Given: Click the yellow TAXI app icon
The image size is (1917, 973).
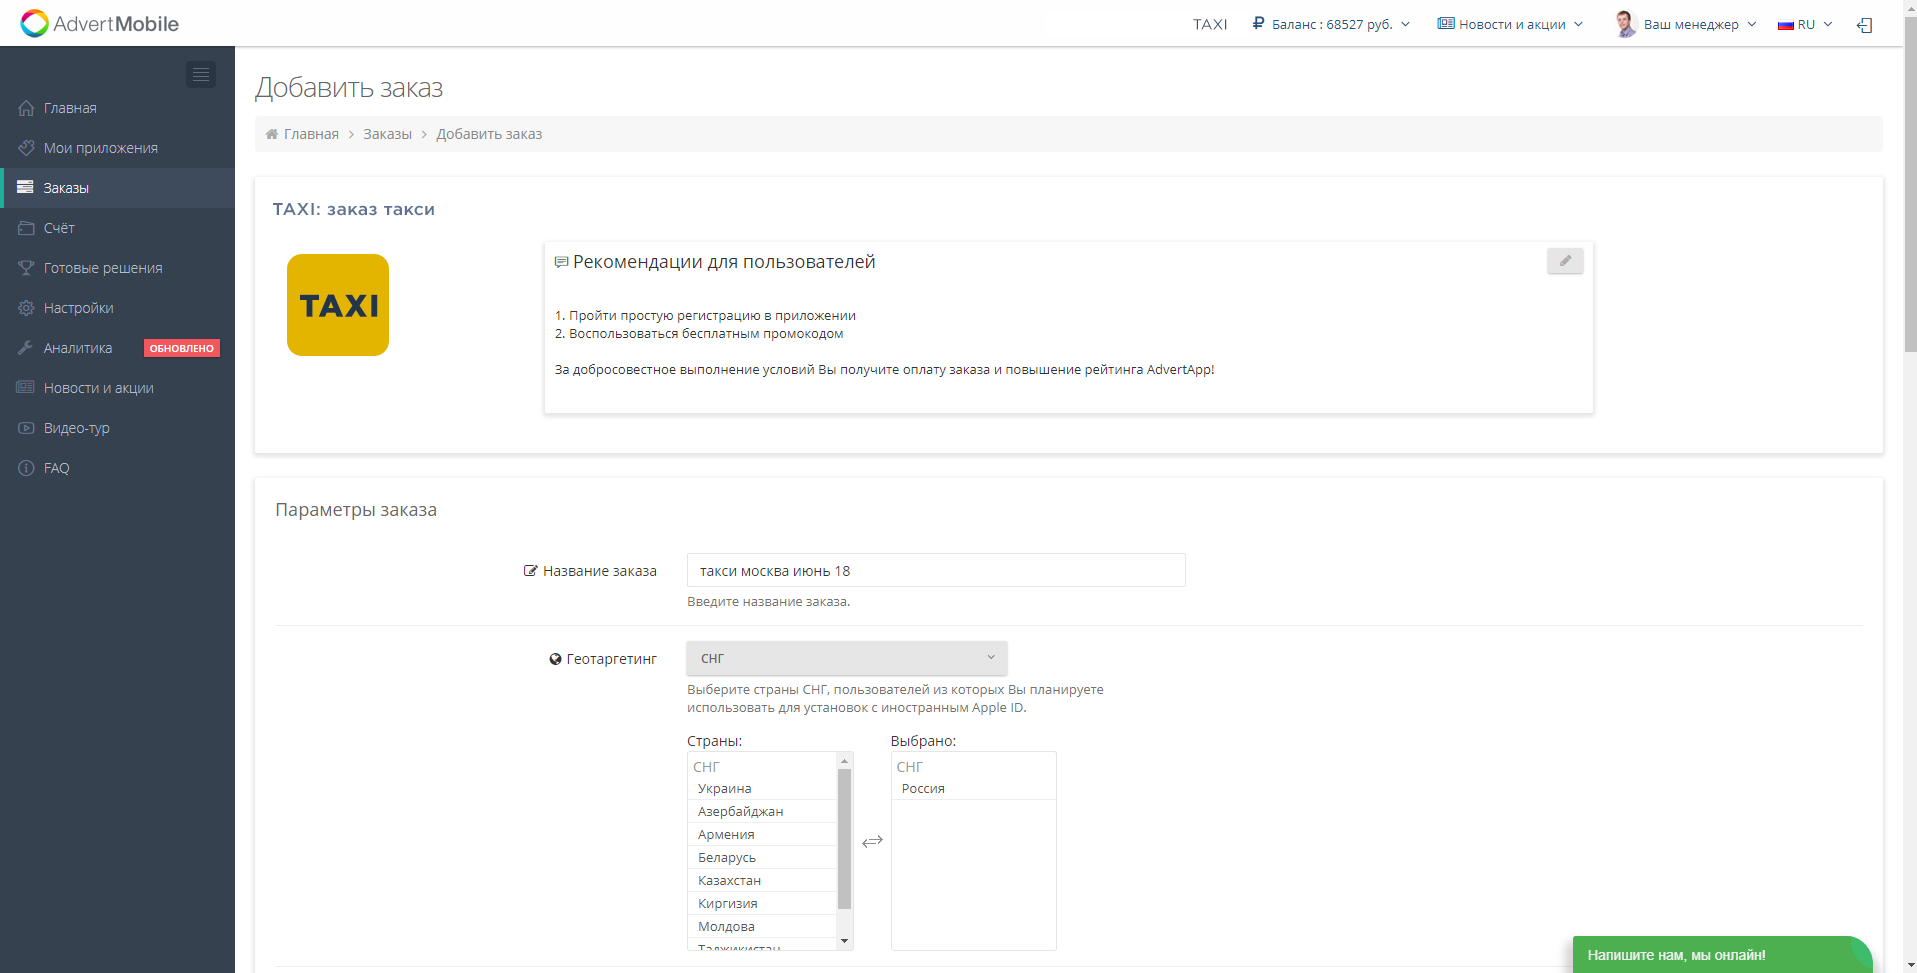Looking at the screenshot, I should [338, 305].
